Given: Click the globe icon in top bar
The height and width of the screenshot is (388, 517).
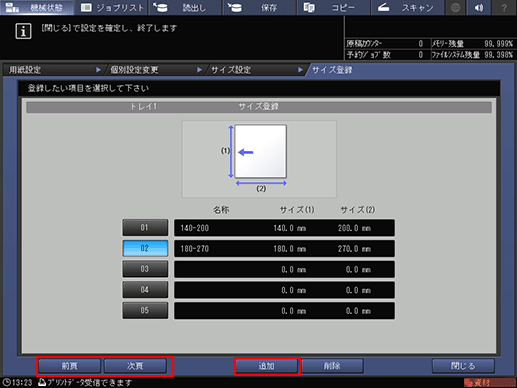Looking at the screenshot, I should [455, 7].
